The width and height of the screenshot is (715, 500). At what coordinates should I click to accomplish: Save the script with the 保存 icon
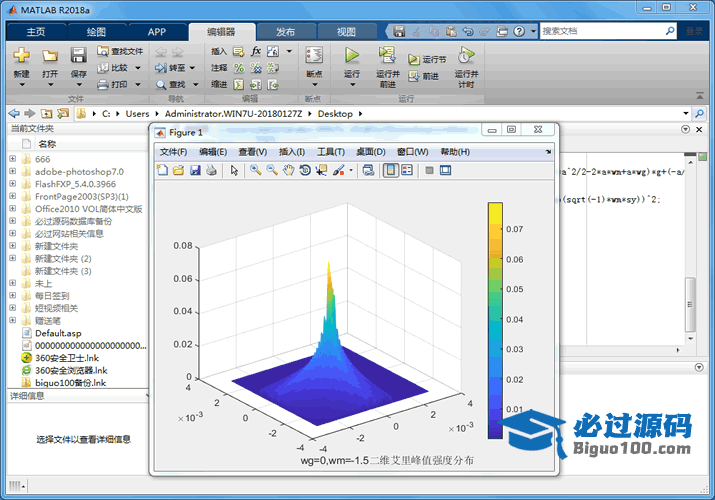78,56
